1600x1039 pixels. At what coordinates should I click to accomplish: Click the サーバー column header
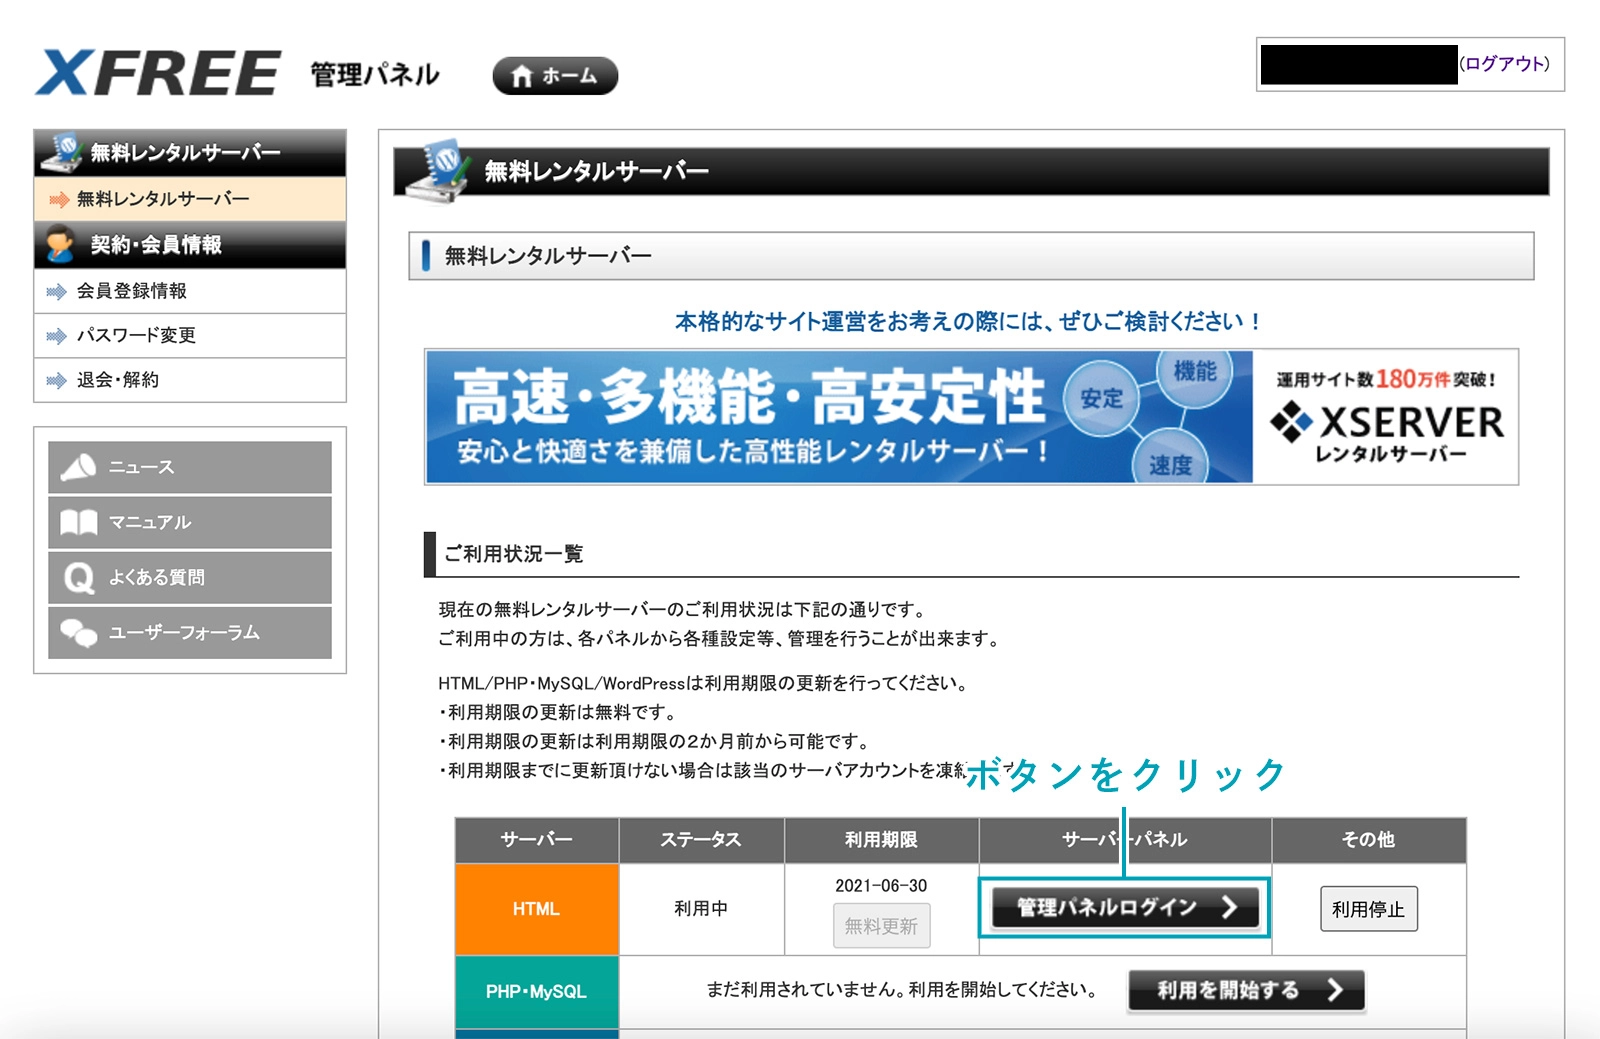[x=537, y=840]
